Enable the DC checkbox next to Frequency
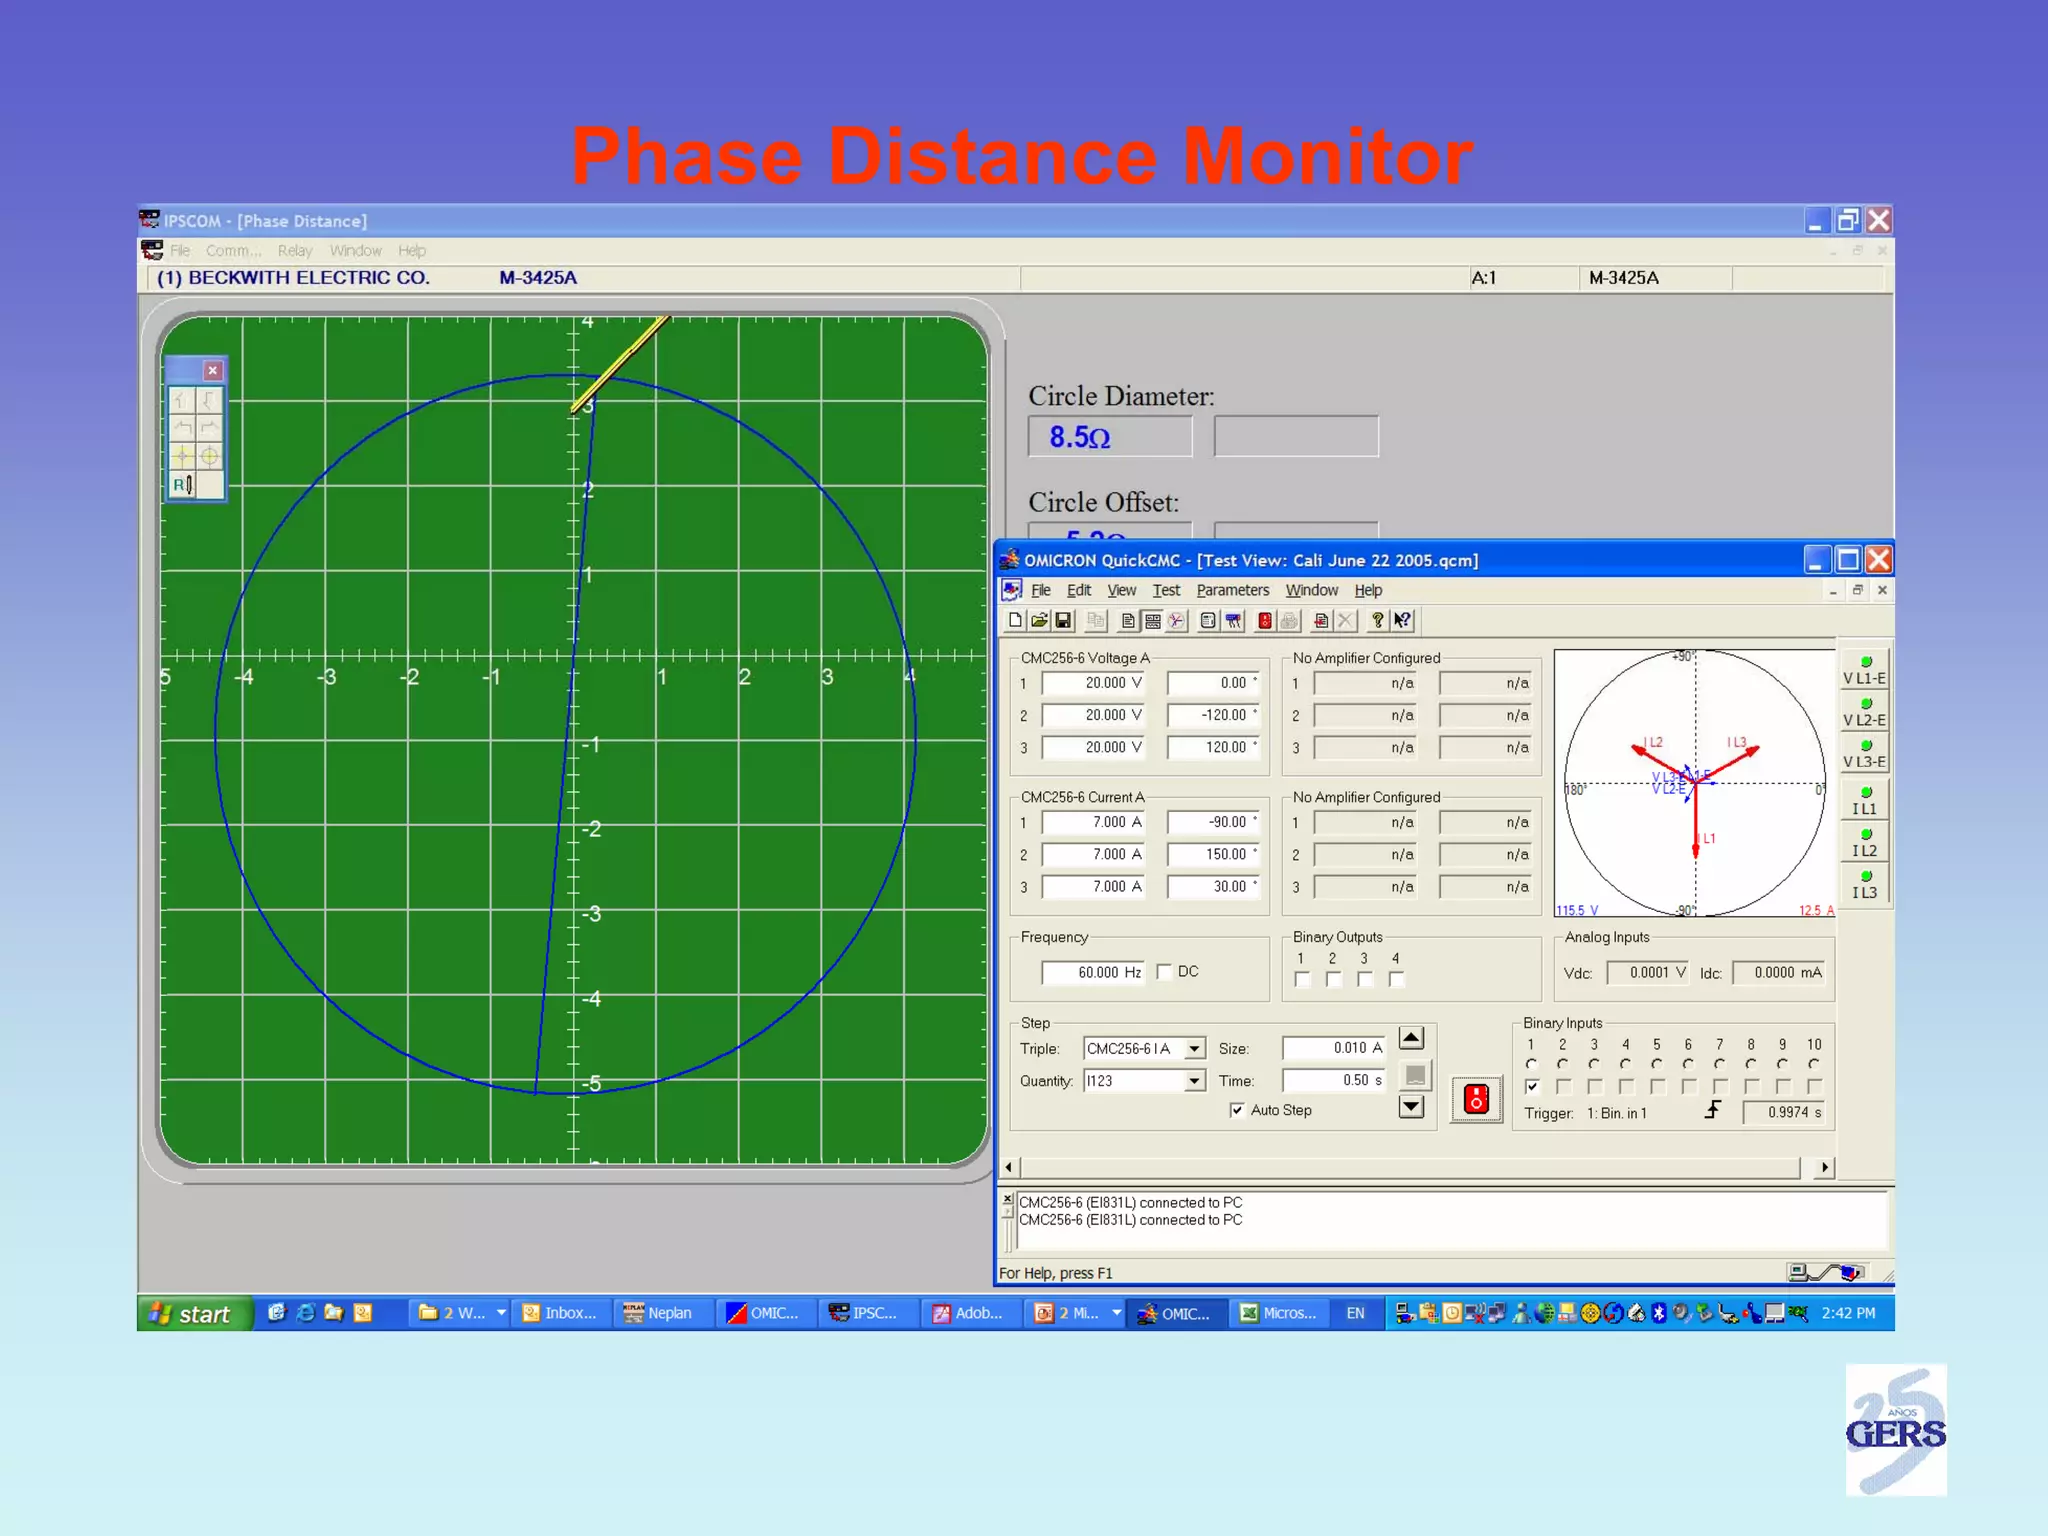The height and width of the screenshot is (1536, 2048). coord(1164,972)
